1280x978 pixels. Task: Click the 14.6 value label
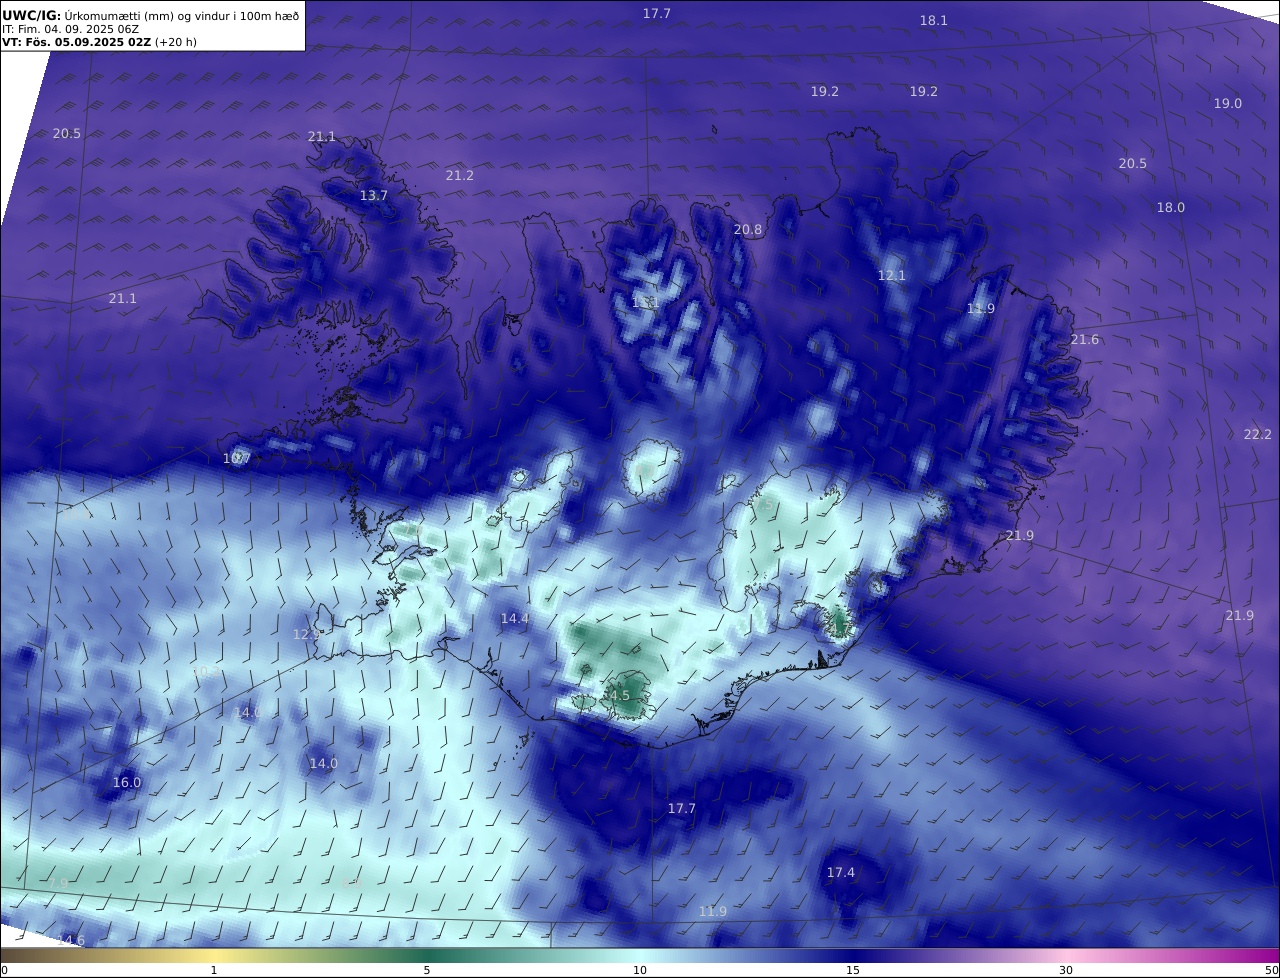tap(70, 940)
